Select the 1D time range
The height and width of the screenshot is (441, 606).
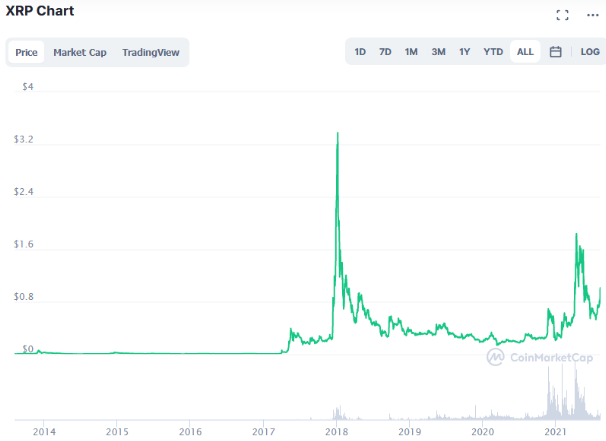click(360, 52)
